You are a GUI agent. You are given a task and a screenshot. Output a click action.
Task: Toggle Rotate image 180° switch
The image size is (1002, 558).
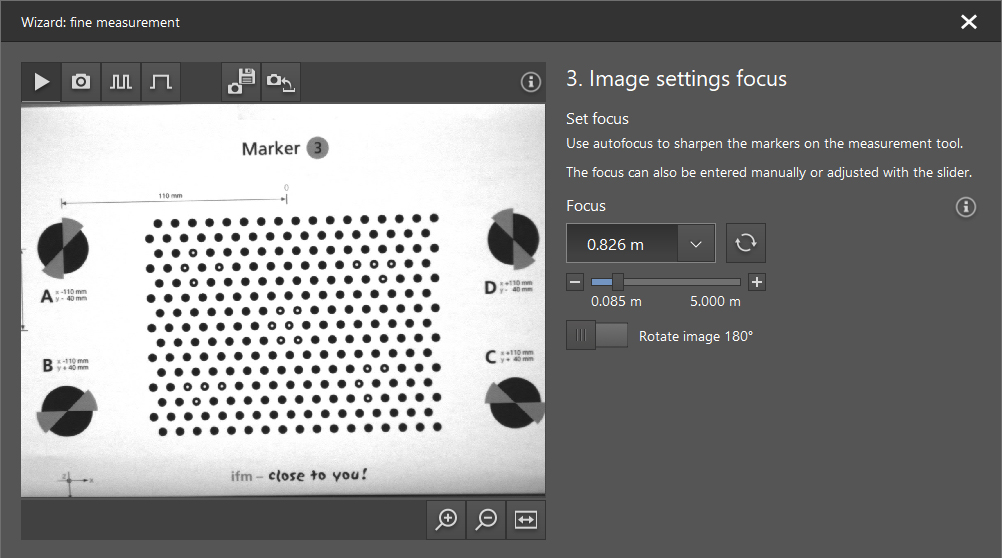point(597,336)
